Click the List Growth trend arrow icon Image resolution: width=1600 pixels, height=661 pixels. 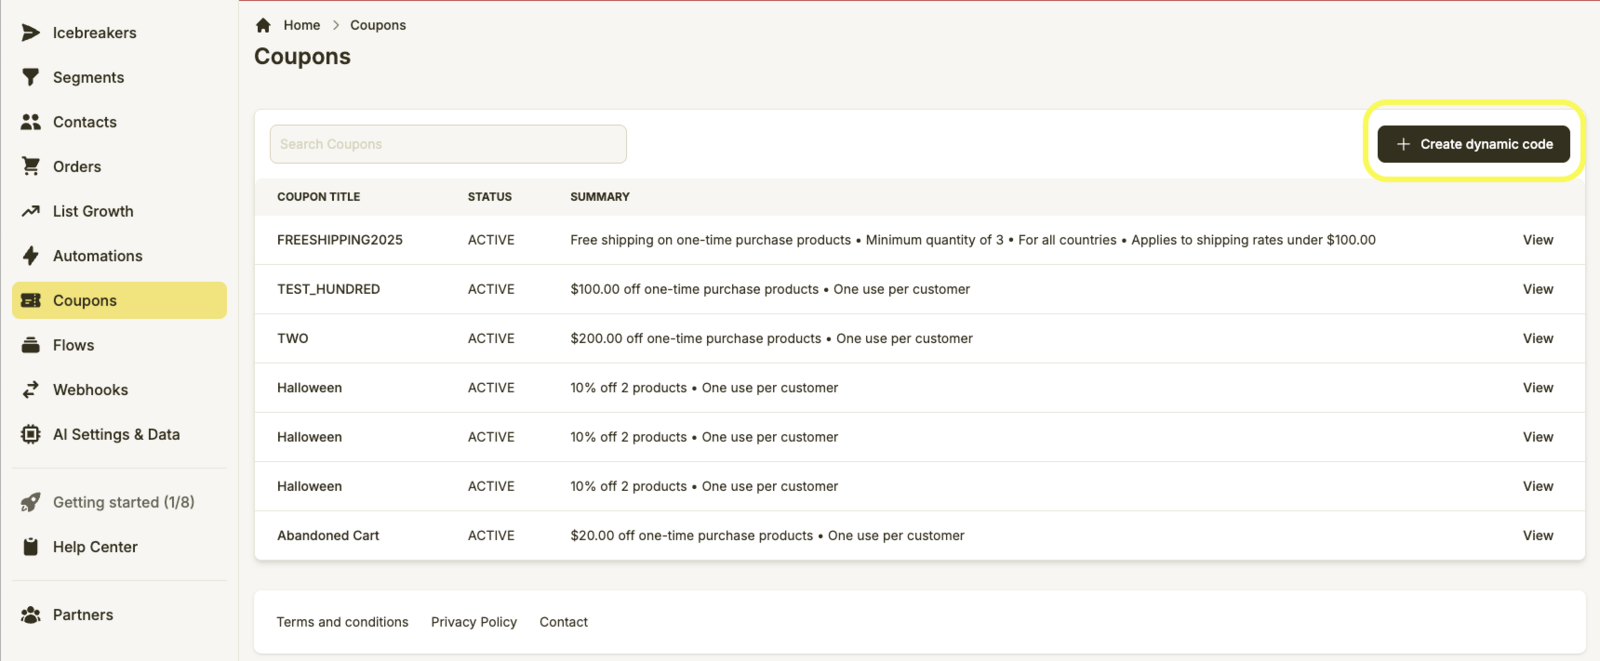[x=31, y=211]
